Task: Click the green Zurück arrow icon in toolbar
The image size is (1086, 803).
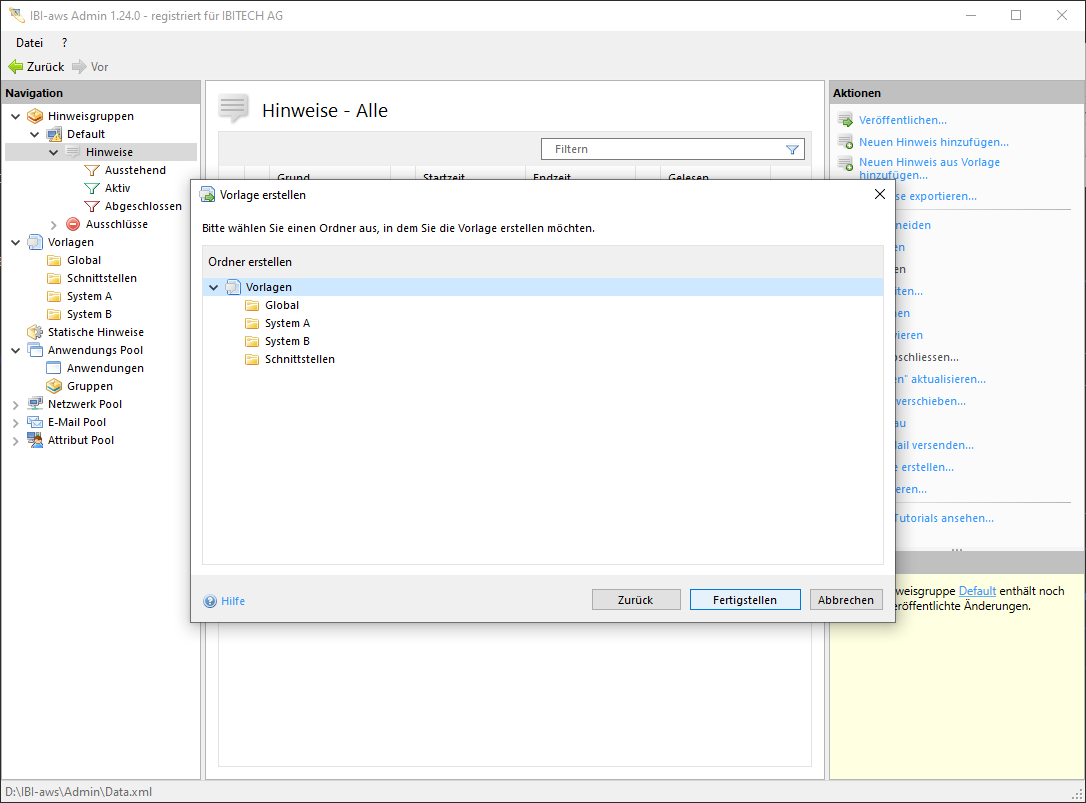Action: 15,67
